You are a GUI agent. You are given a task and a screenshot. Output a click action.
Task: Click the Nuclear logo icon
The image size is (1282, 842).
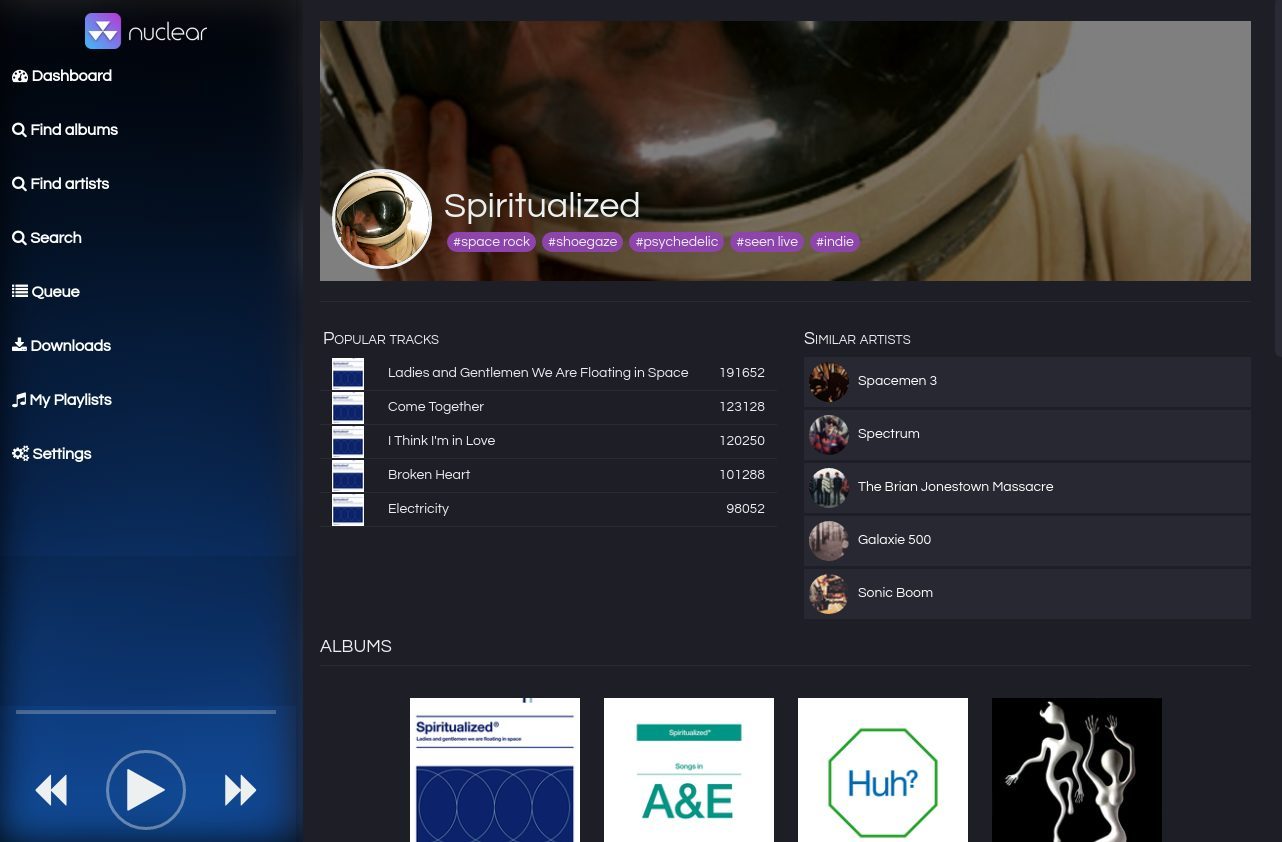tap(103, 31)
